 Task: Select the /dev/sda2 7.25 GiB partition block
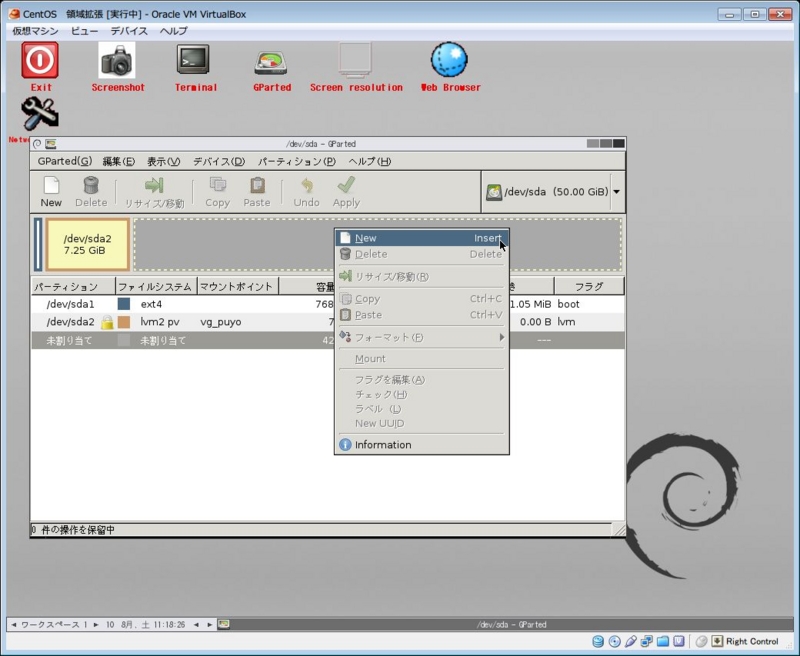click(x=88, y=244)
